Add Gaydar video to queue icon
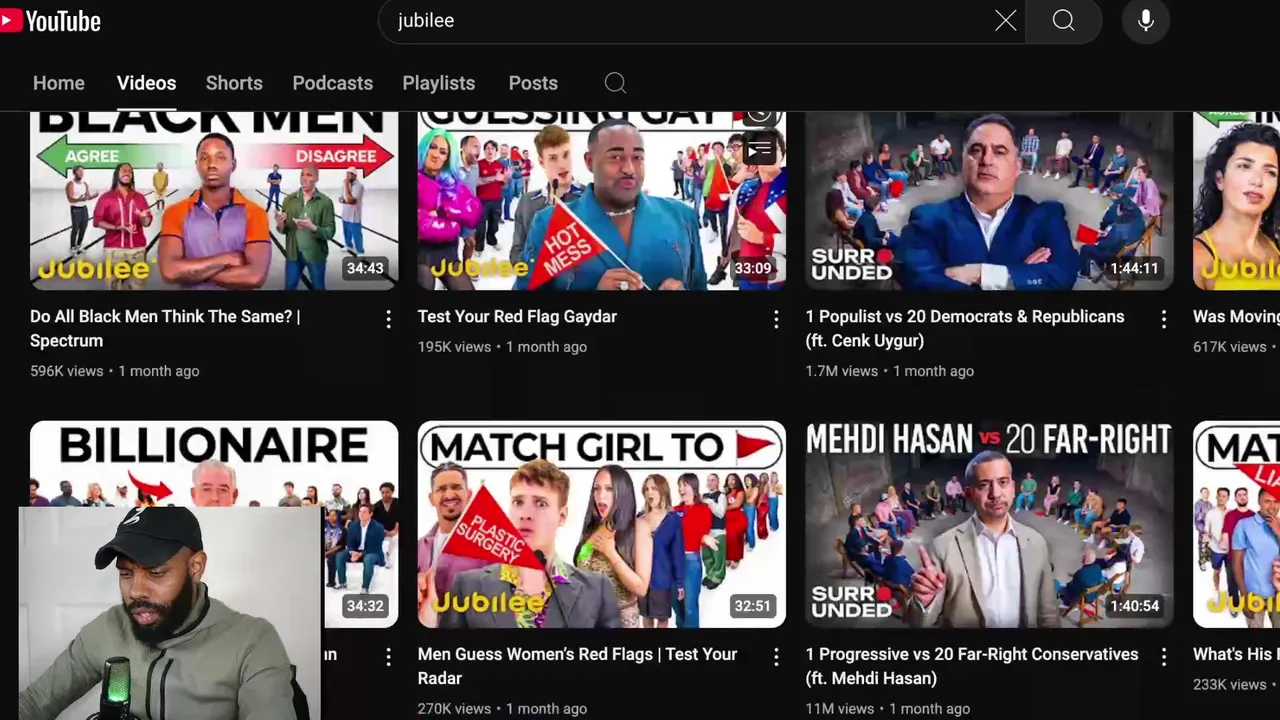Image resolution: width=1280 pixels, height=720 pixels. point(760,149)
